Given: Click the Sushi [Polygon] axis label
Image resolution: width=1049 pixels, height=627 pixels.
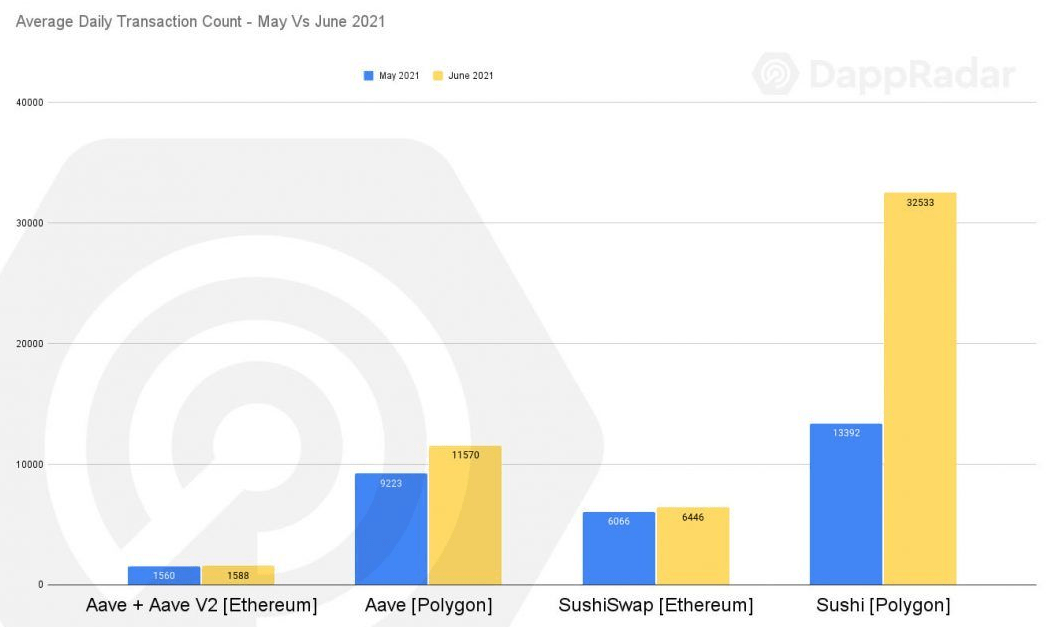Looking at the screenshot, I should pyautogui.click(x=883, y=605).
